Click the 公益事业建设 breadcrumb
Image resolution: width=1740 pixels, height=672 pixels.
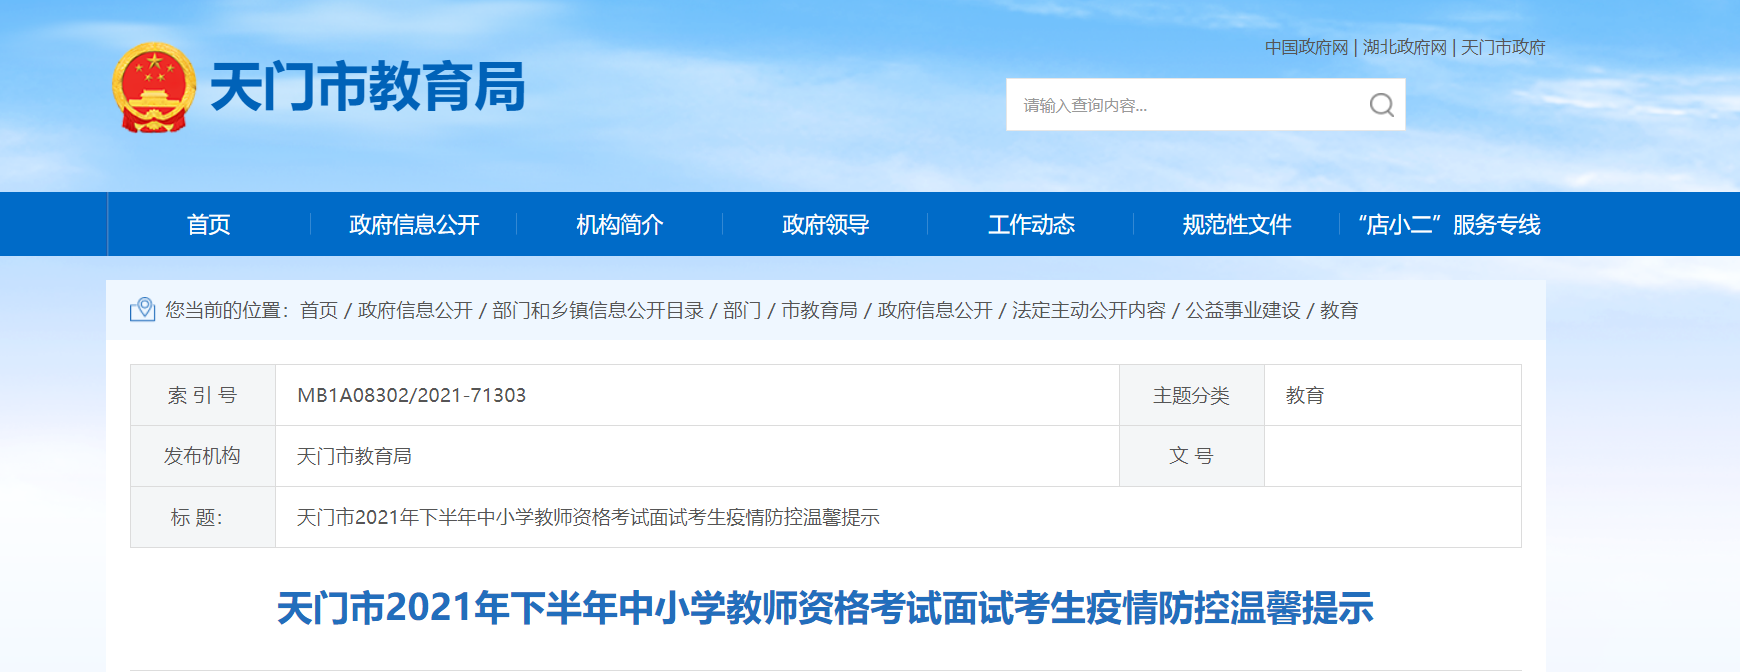coord(1243,310)
